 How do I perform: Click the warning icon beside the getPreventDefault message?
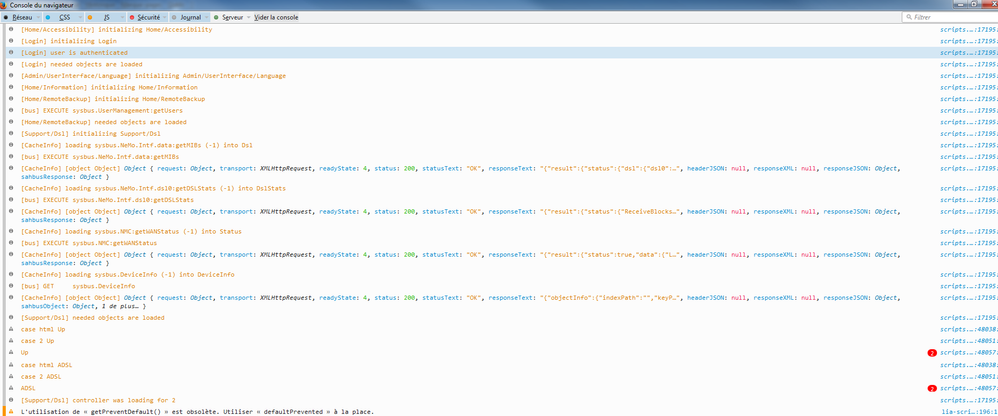10,411
